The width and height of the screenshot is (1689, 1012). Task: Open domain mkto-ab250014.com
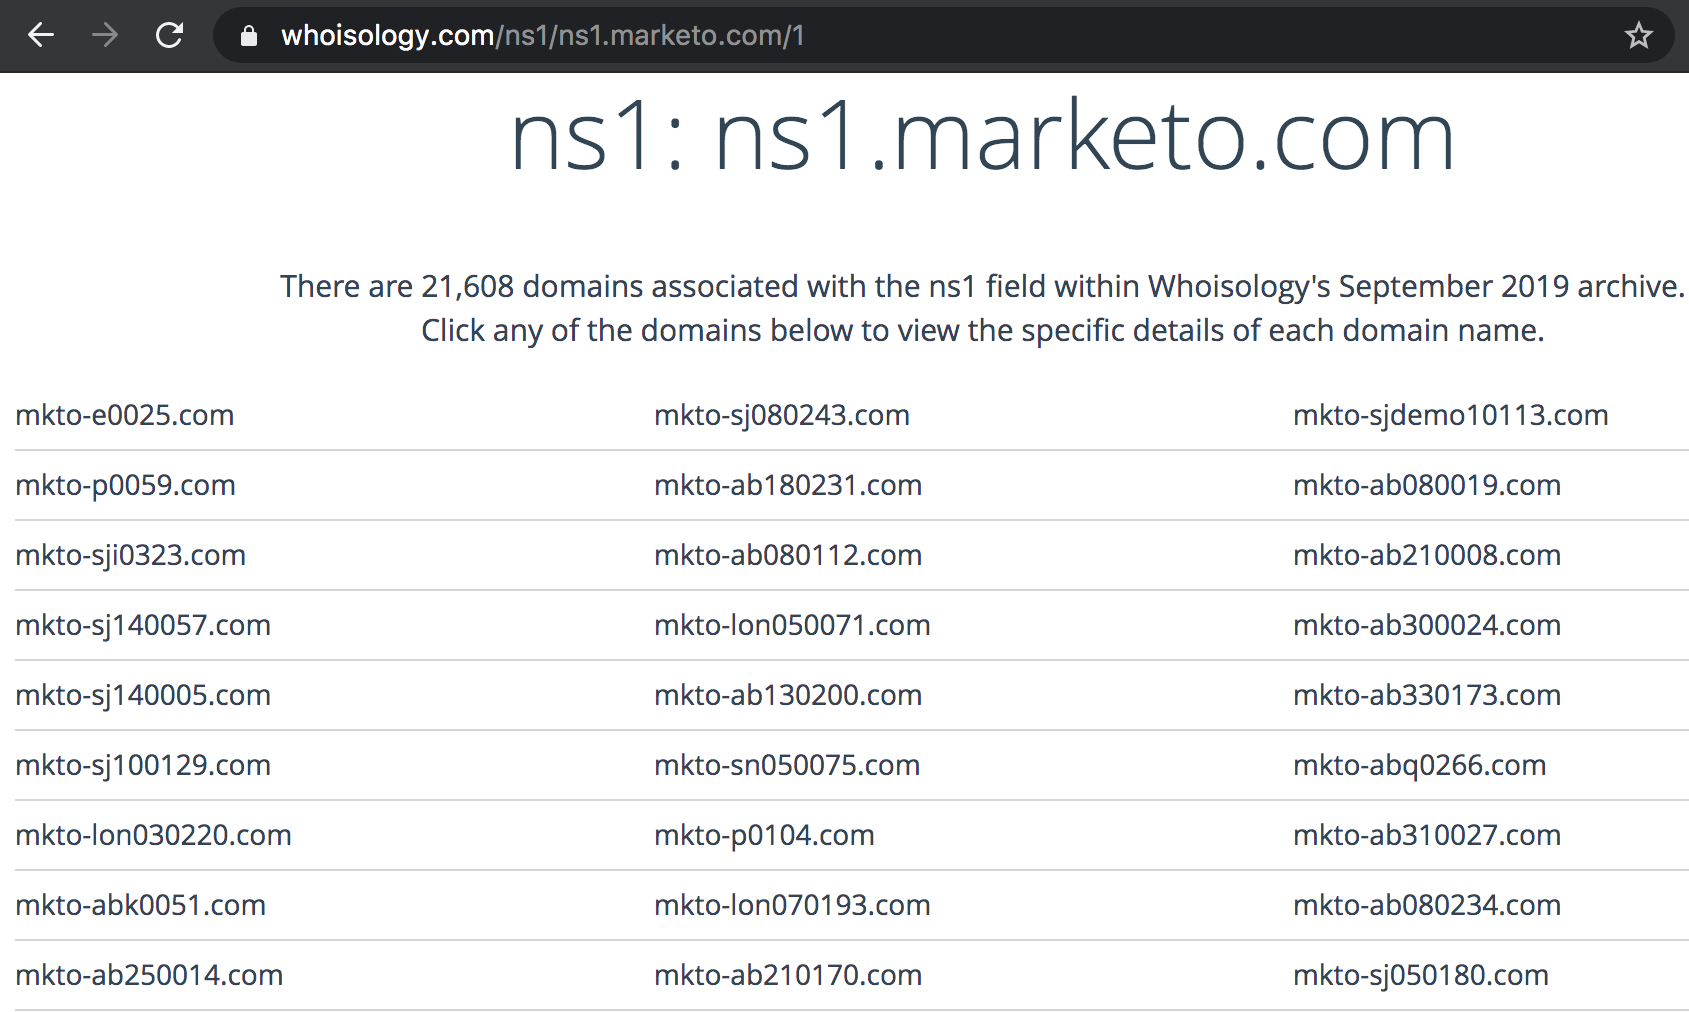(x=149, y=975)
